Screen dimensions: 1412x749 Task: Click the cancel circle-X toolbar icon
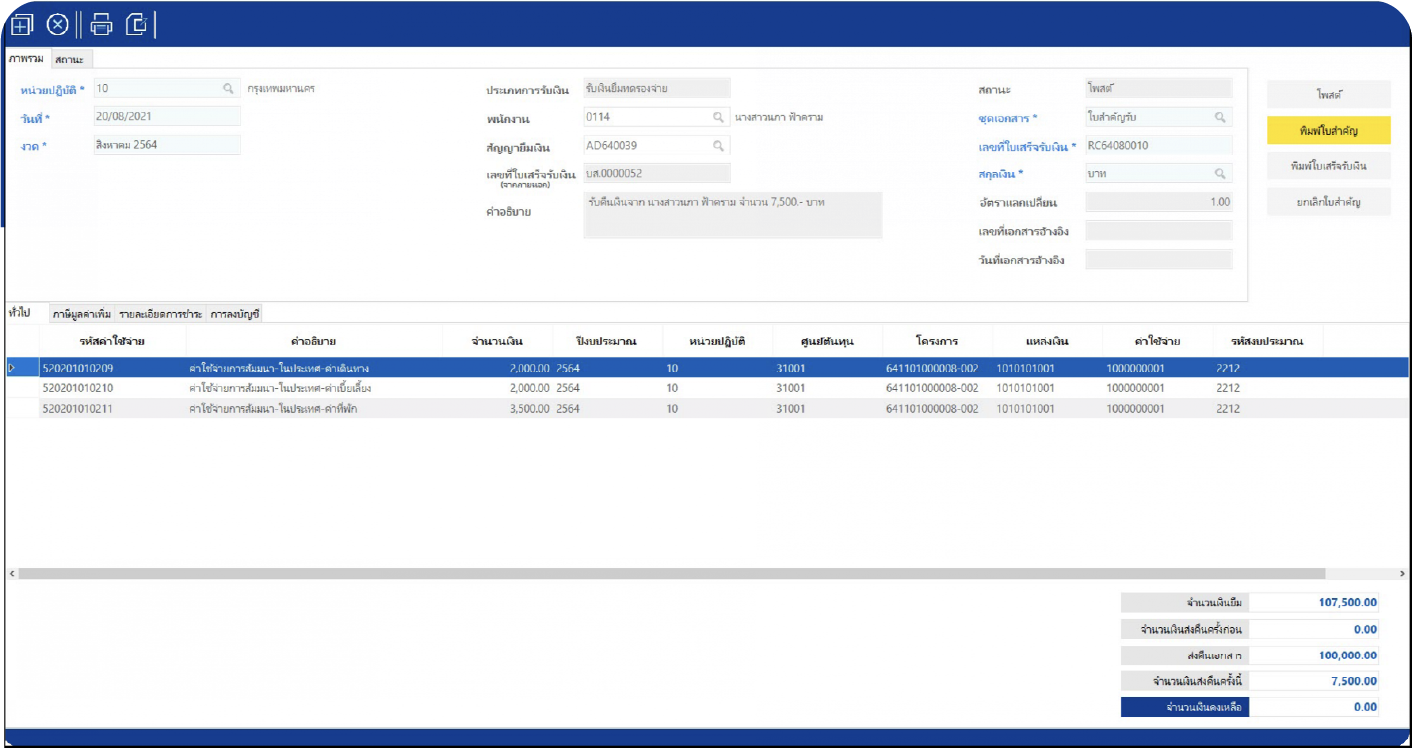(x=58, y=24)
